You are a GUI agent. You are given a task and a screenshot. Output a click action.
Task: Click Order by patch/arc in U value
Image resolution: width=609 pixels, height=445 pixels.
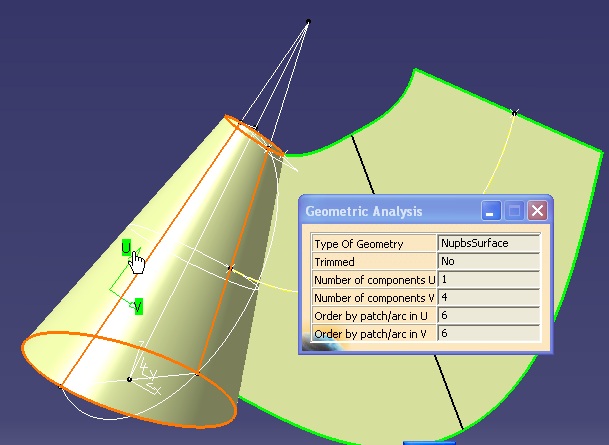point(489,315)
